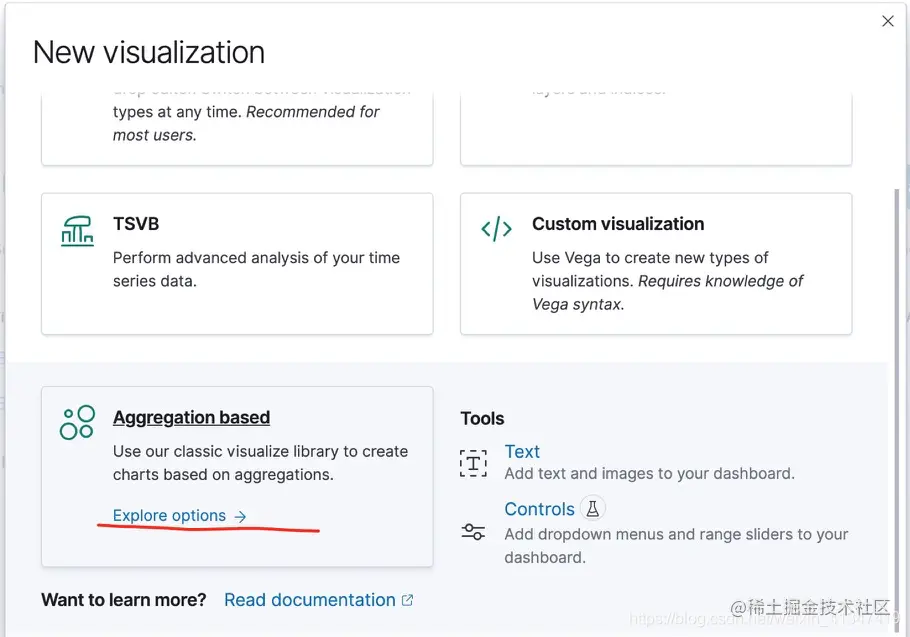Select the Aggregation based heading
This screenshot has height=637, width=910.
191,418
